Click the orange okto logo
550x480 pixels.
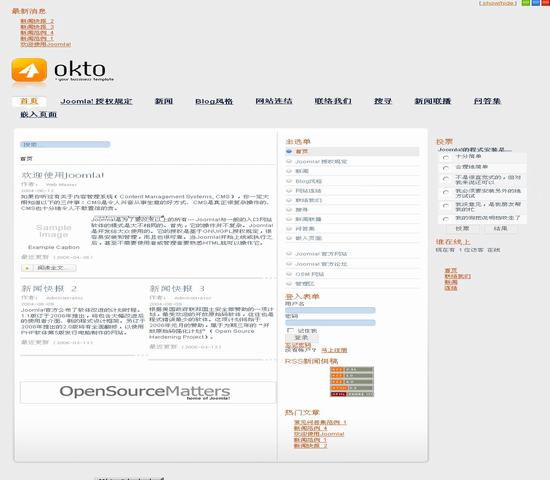click(29, 70)
